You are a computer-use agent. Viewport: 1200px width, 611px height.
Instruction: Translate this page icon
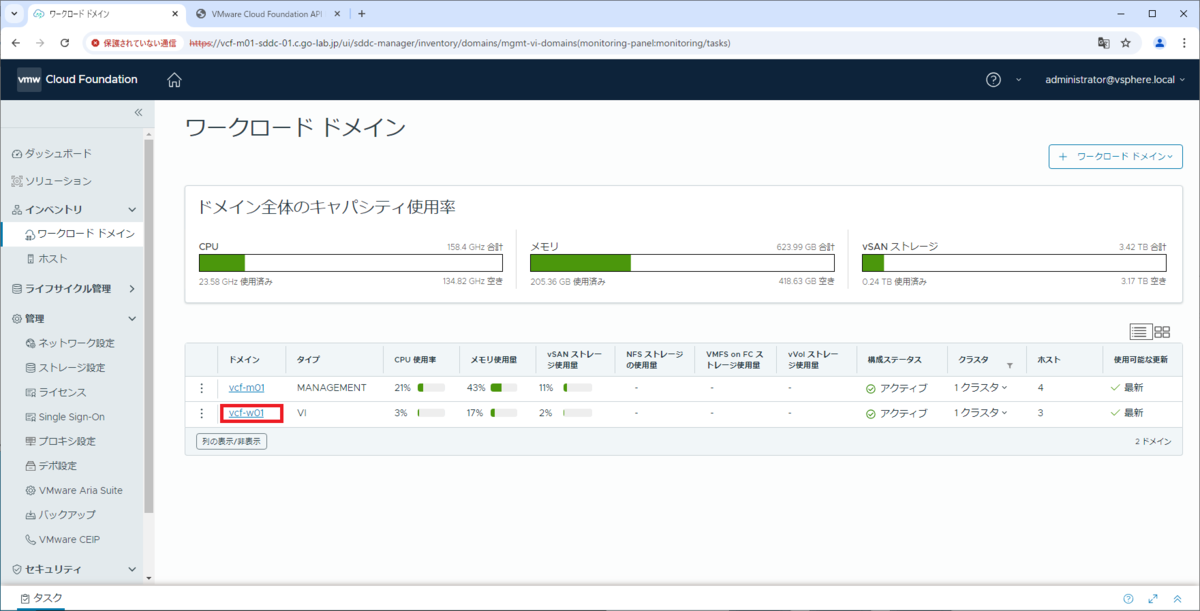pos(1104,43)
